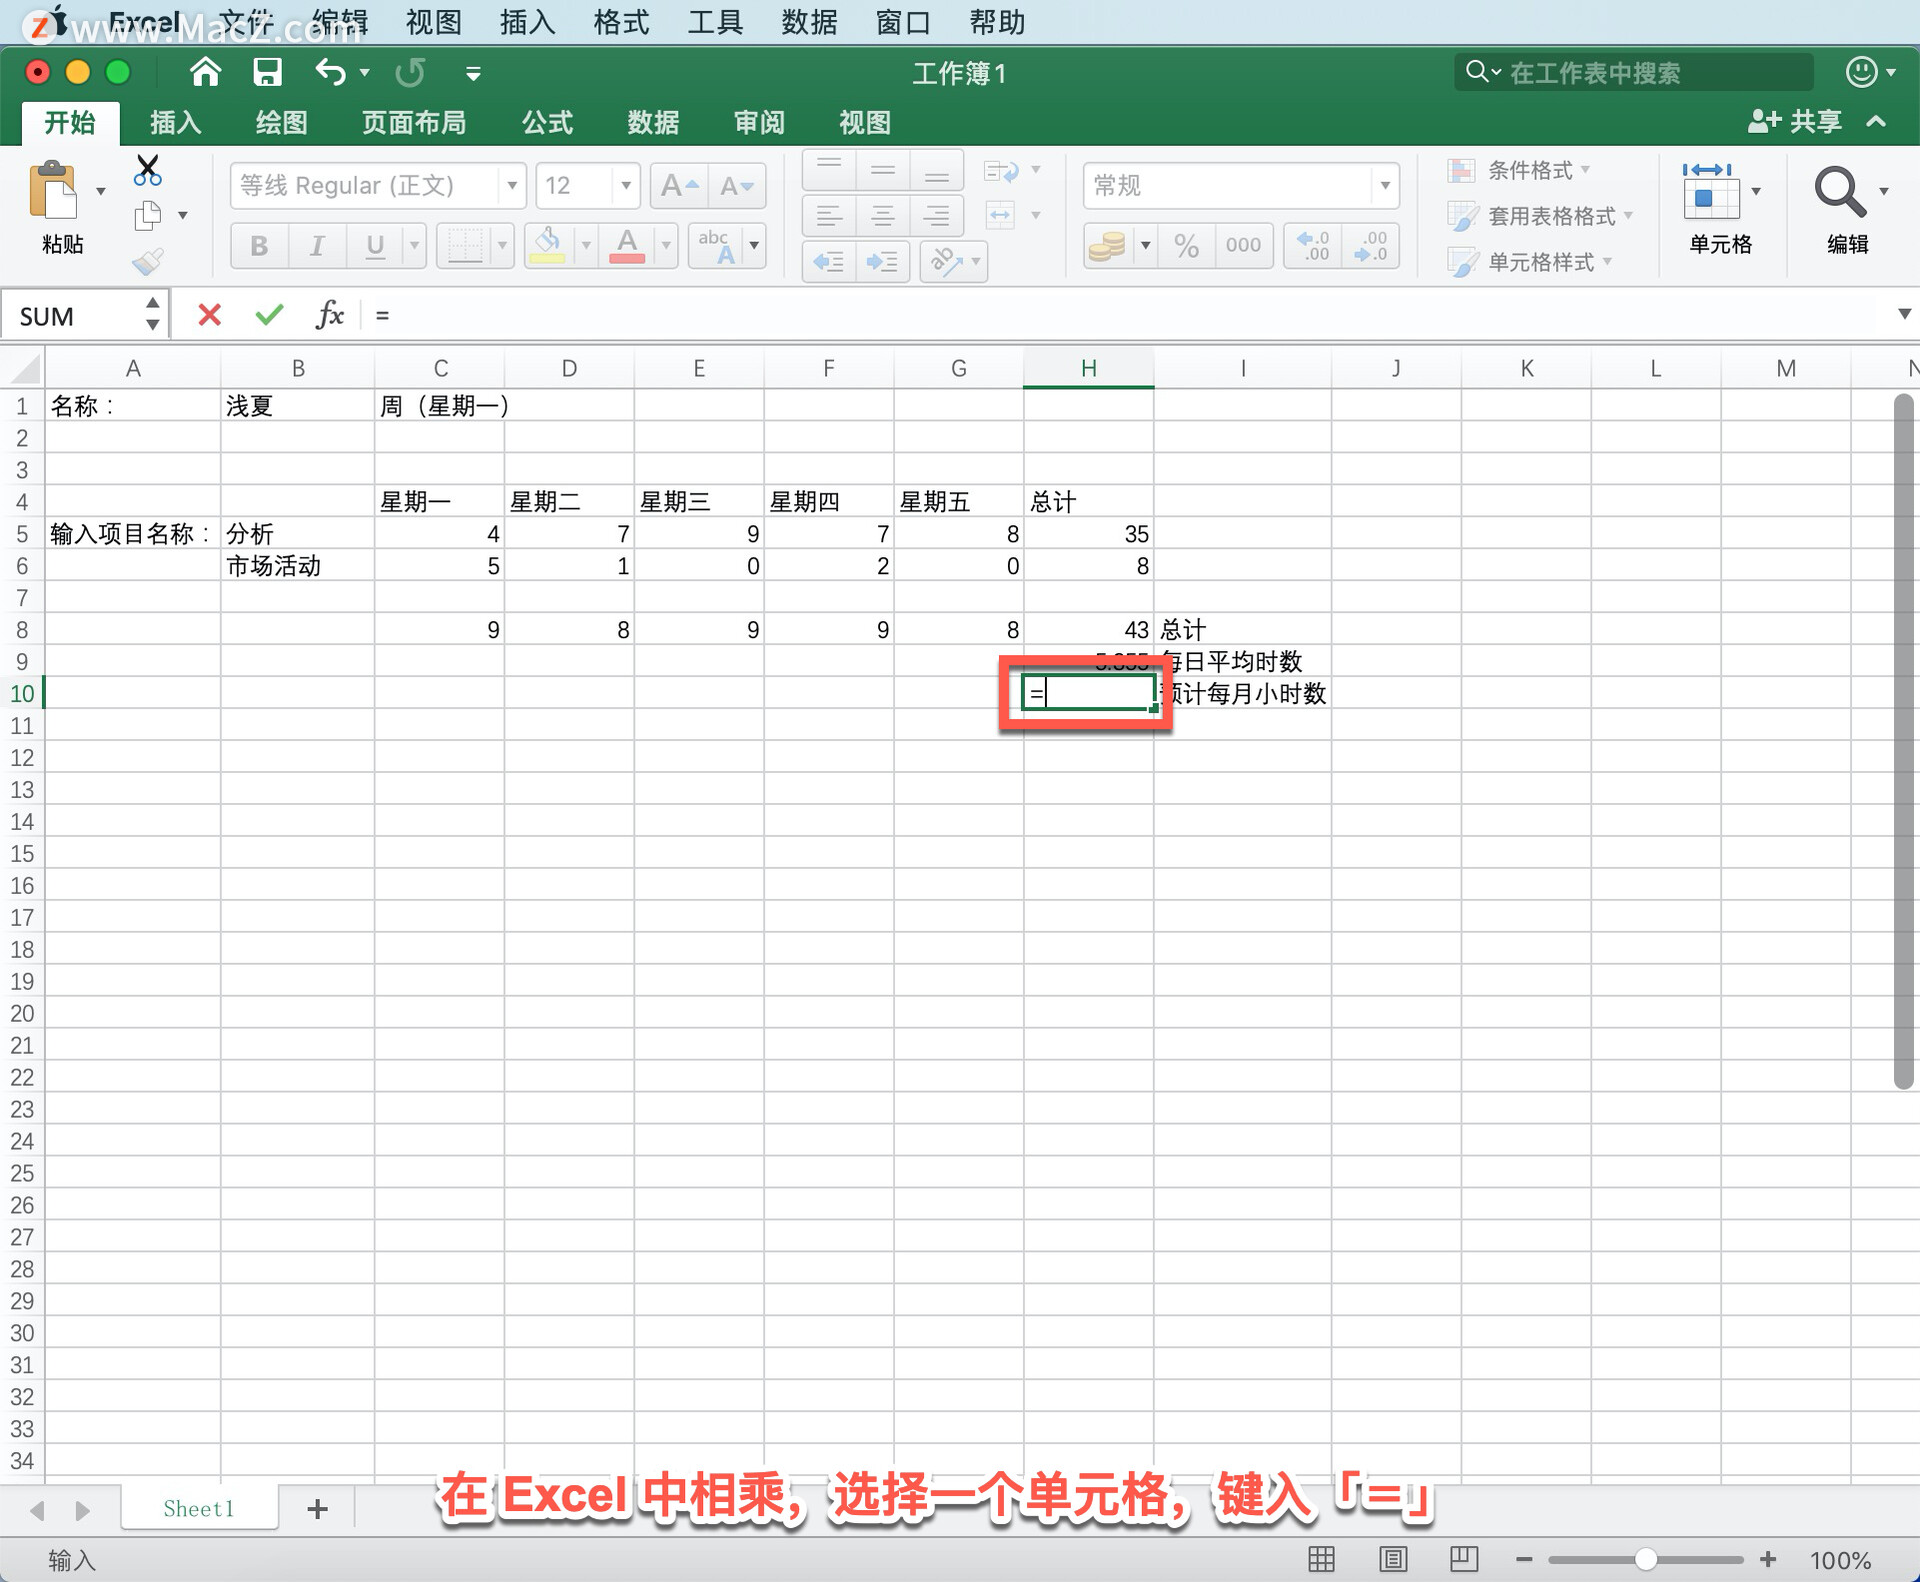Click the vertical scrollbar
The image size is (1920, 1582).
(1904, 741)
